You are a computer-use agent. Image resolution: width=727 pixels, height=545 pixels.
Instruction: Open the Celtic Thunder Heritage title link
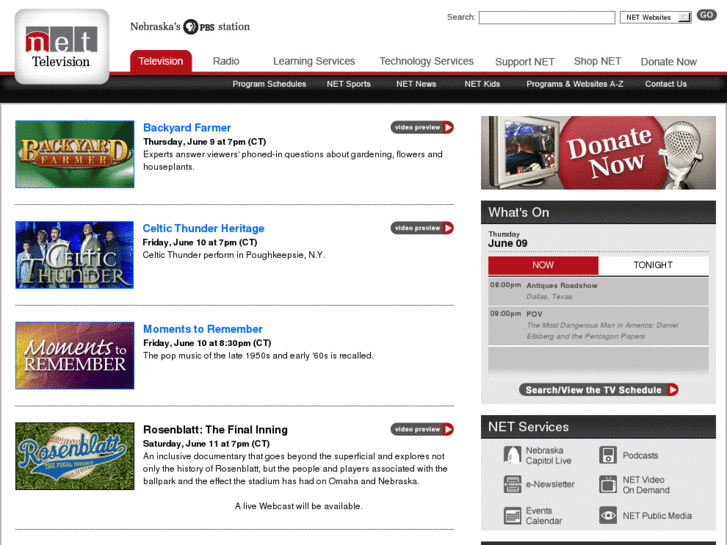click(x=204, y=228)
